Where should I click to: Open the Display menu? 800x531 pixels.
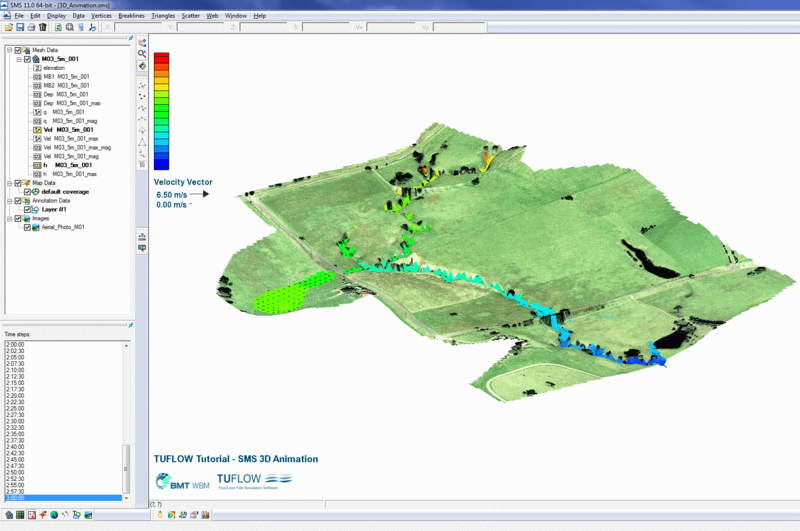coord(56,16)
